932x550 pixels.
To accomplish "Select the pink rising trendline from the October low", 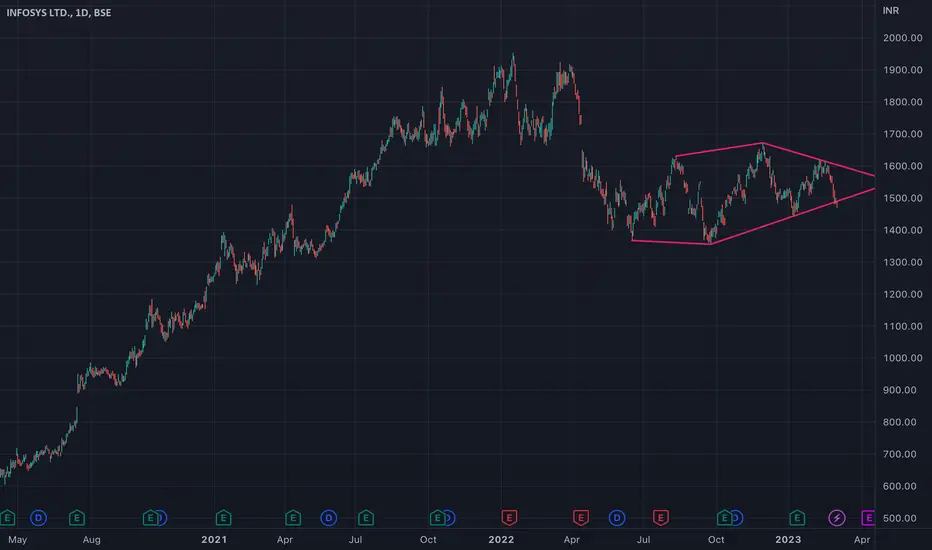I will coord(792,216).
